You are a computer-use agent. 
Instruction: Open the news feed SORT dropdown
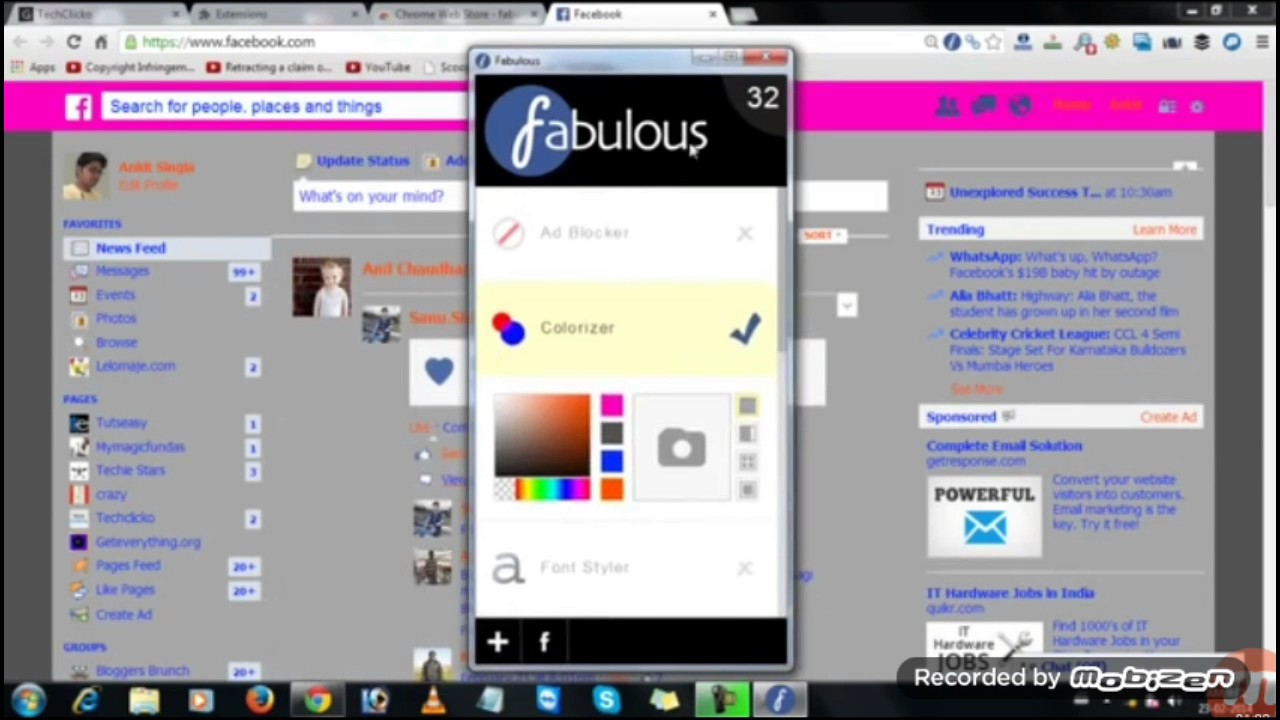[x=823, y=235]
